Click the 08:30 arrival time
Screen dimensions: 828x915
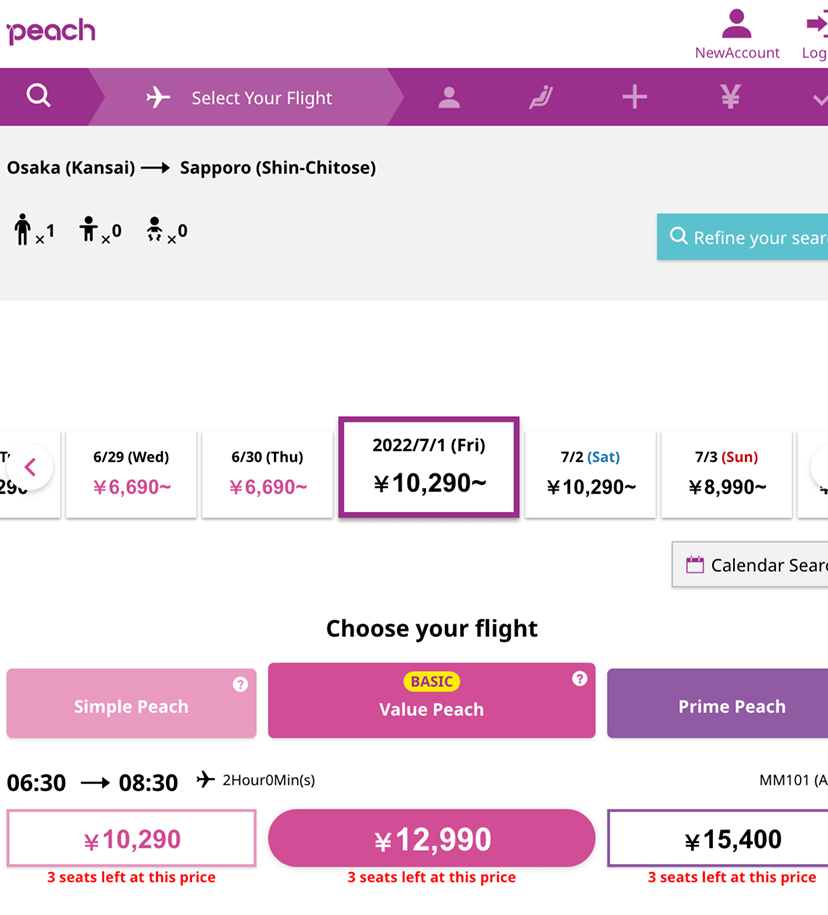[148, 783]
